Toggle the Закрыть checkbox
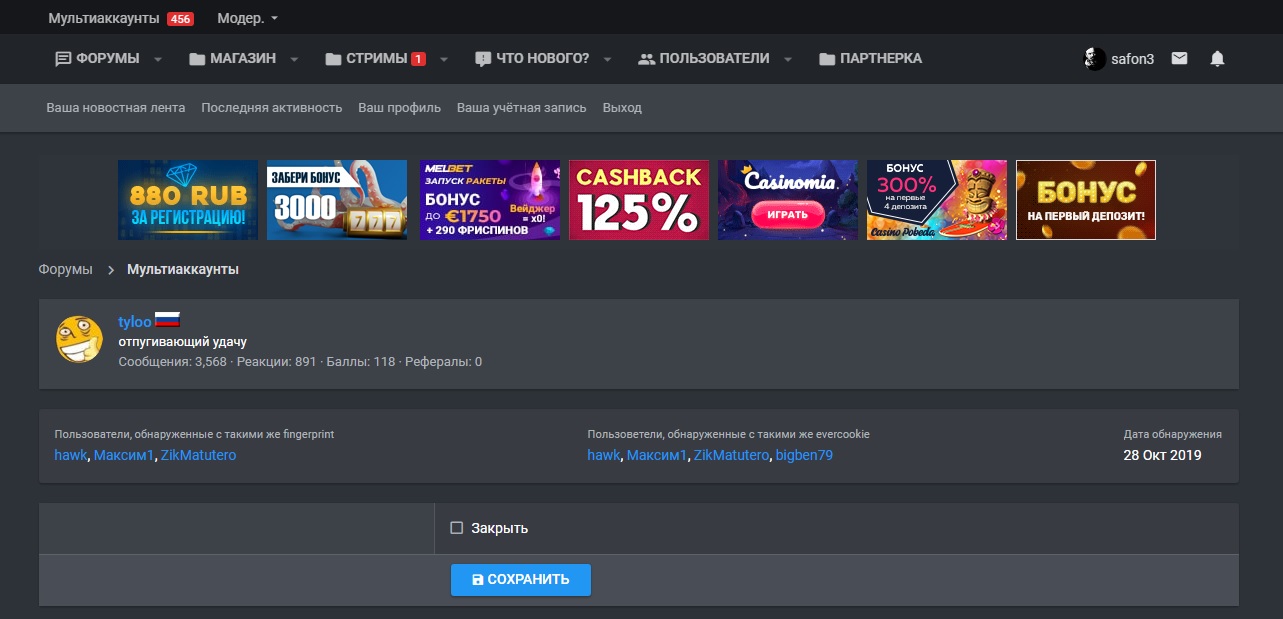 [x=457, y=528]
